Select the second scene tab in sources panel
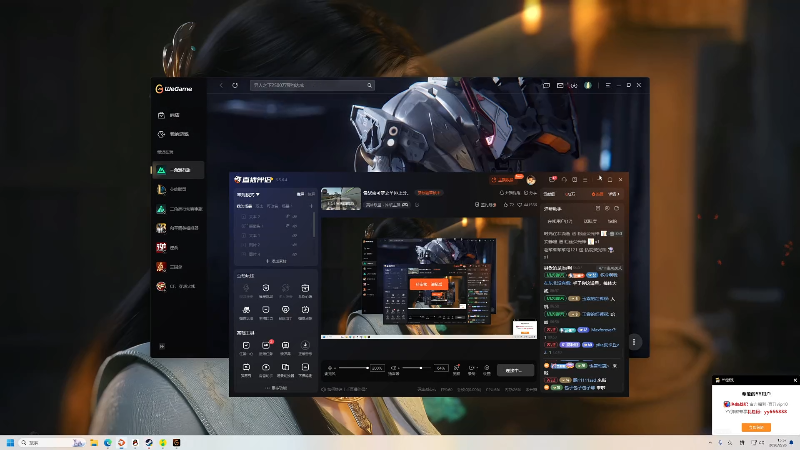 click(259, 206)
